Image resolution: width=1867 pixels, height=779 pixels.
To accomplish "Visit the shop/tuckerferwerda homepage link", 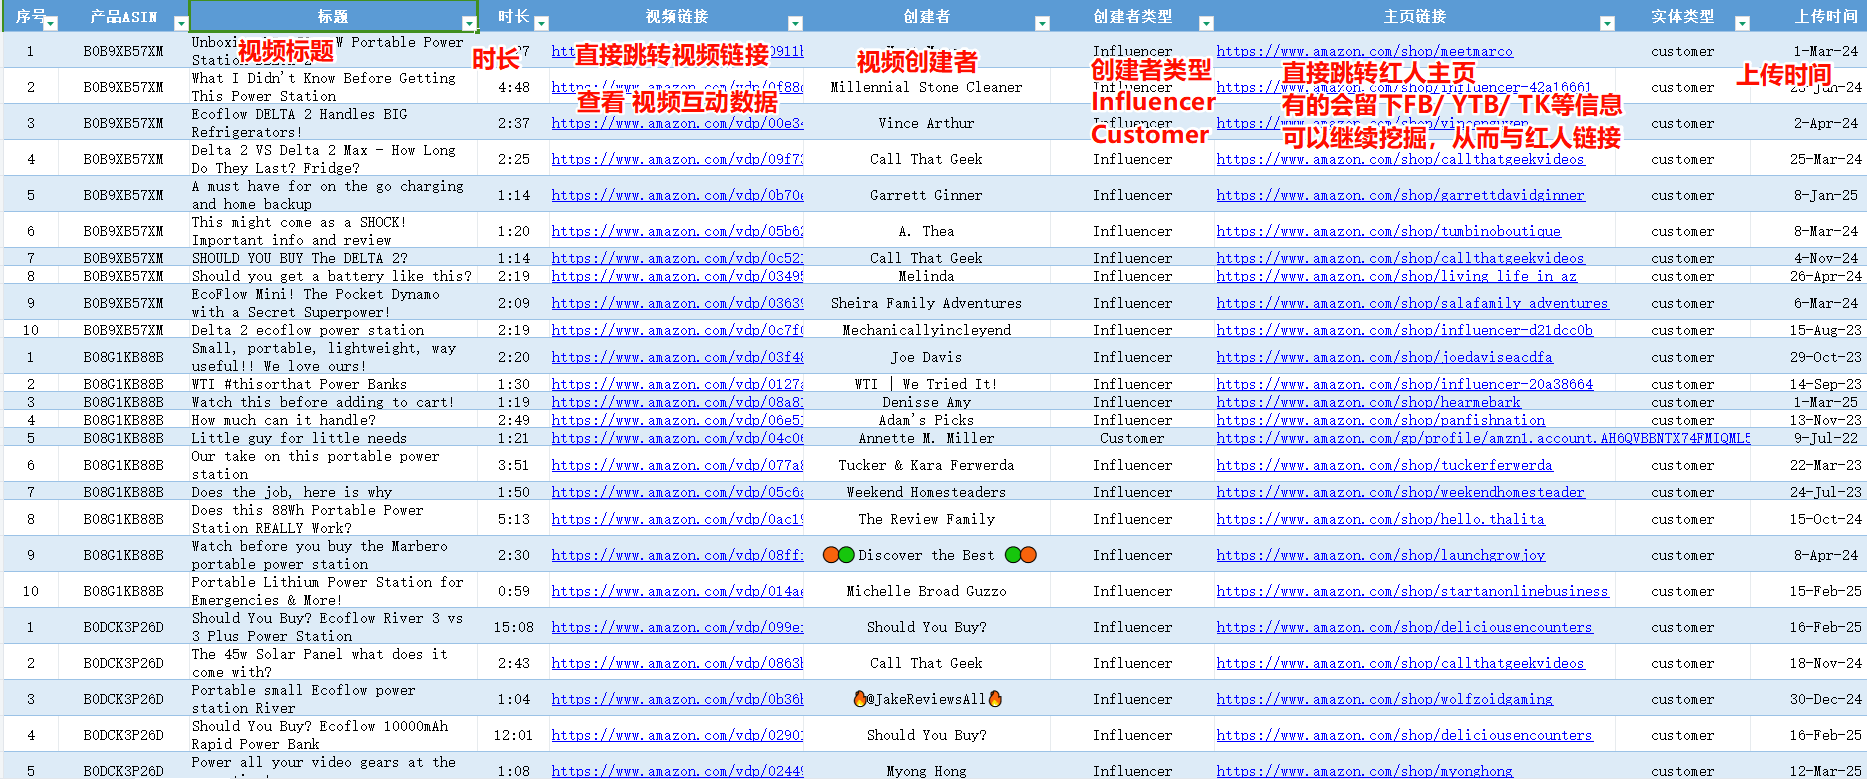I will click(1384, 465).
